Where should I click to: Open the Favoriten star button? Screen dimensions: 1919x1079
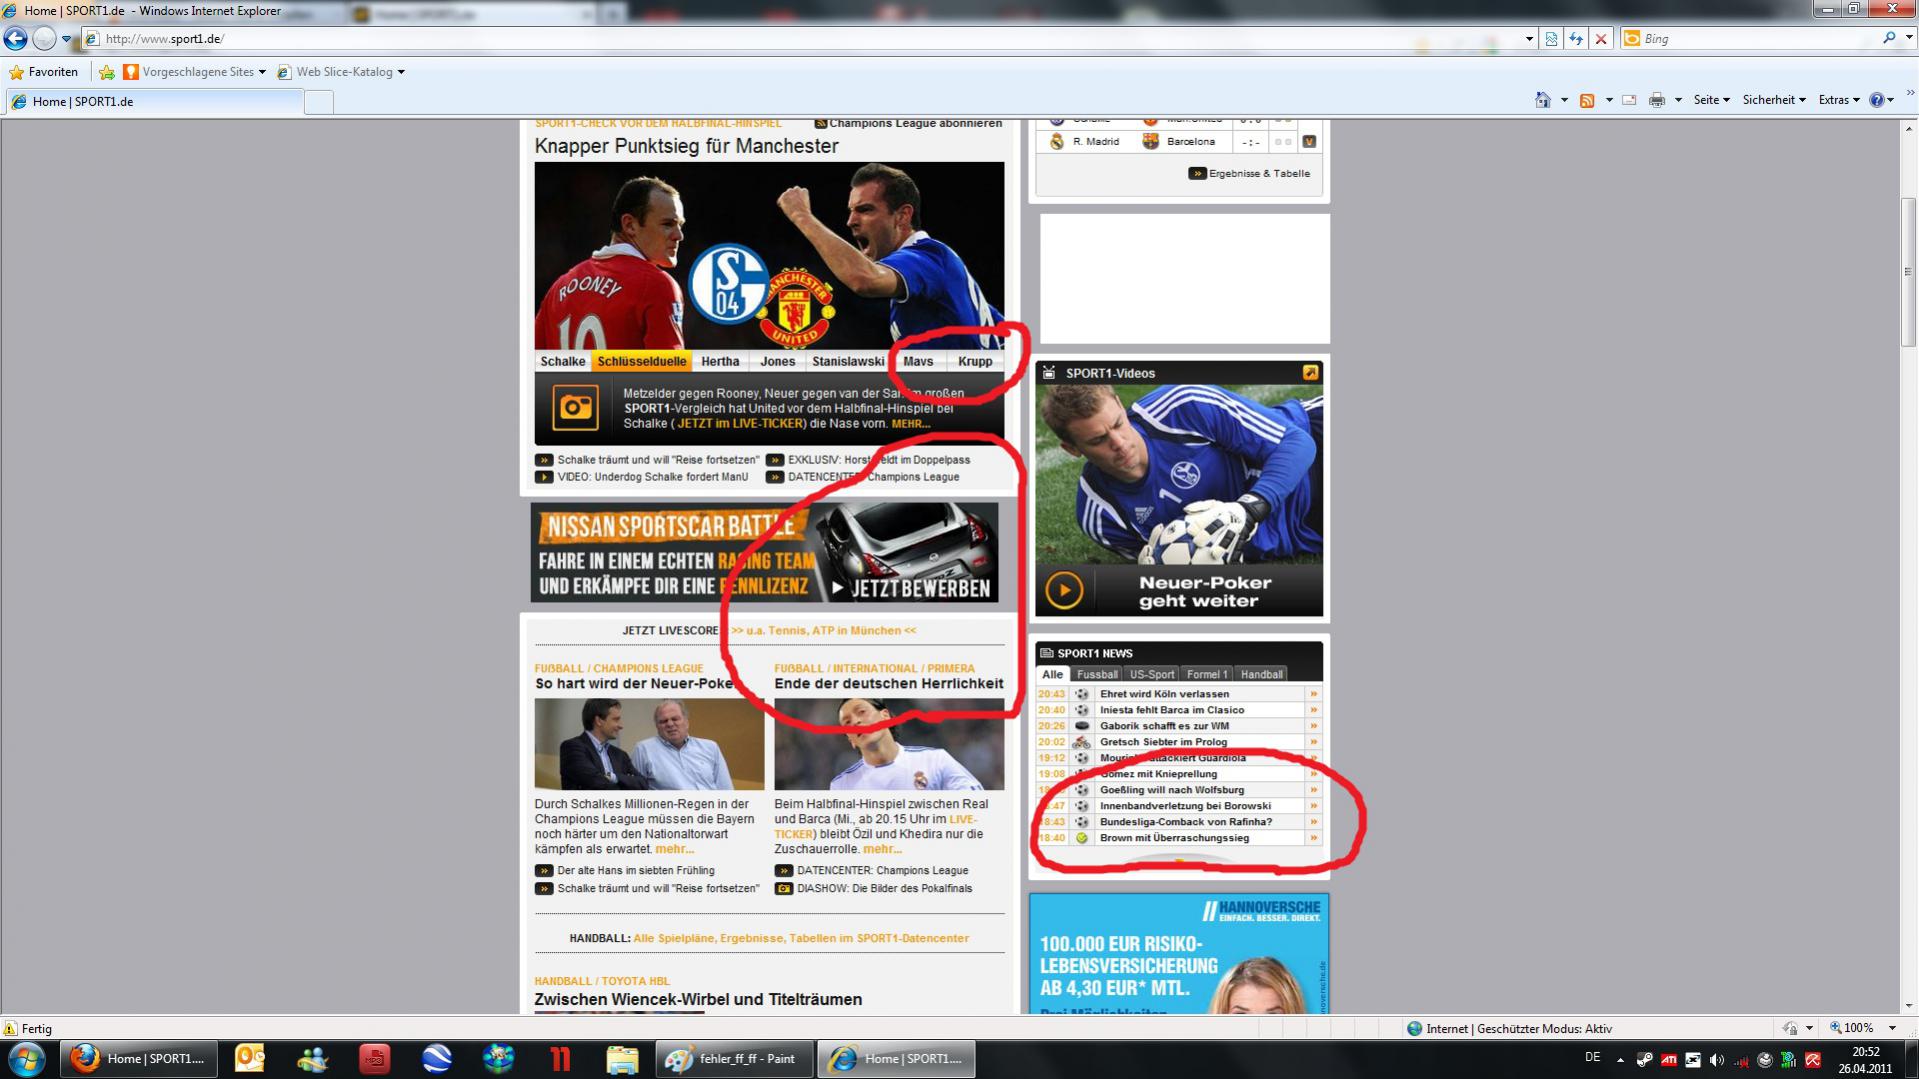[43, 72]
